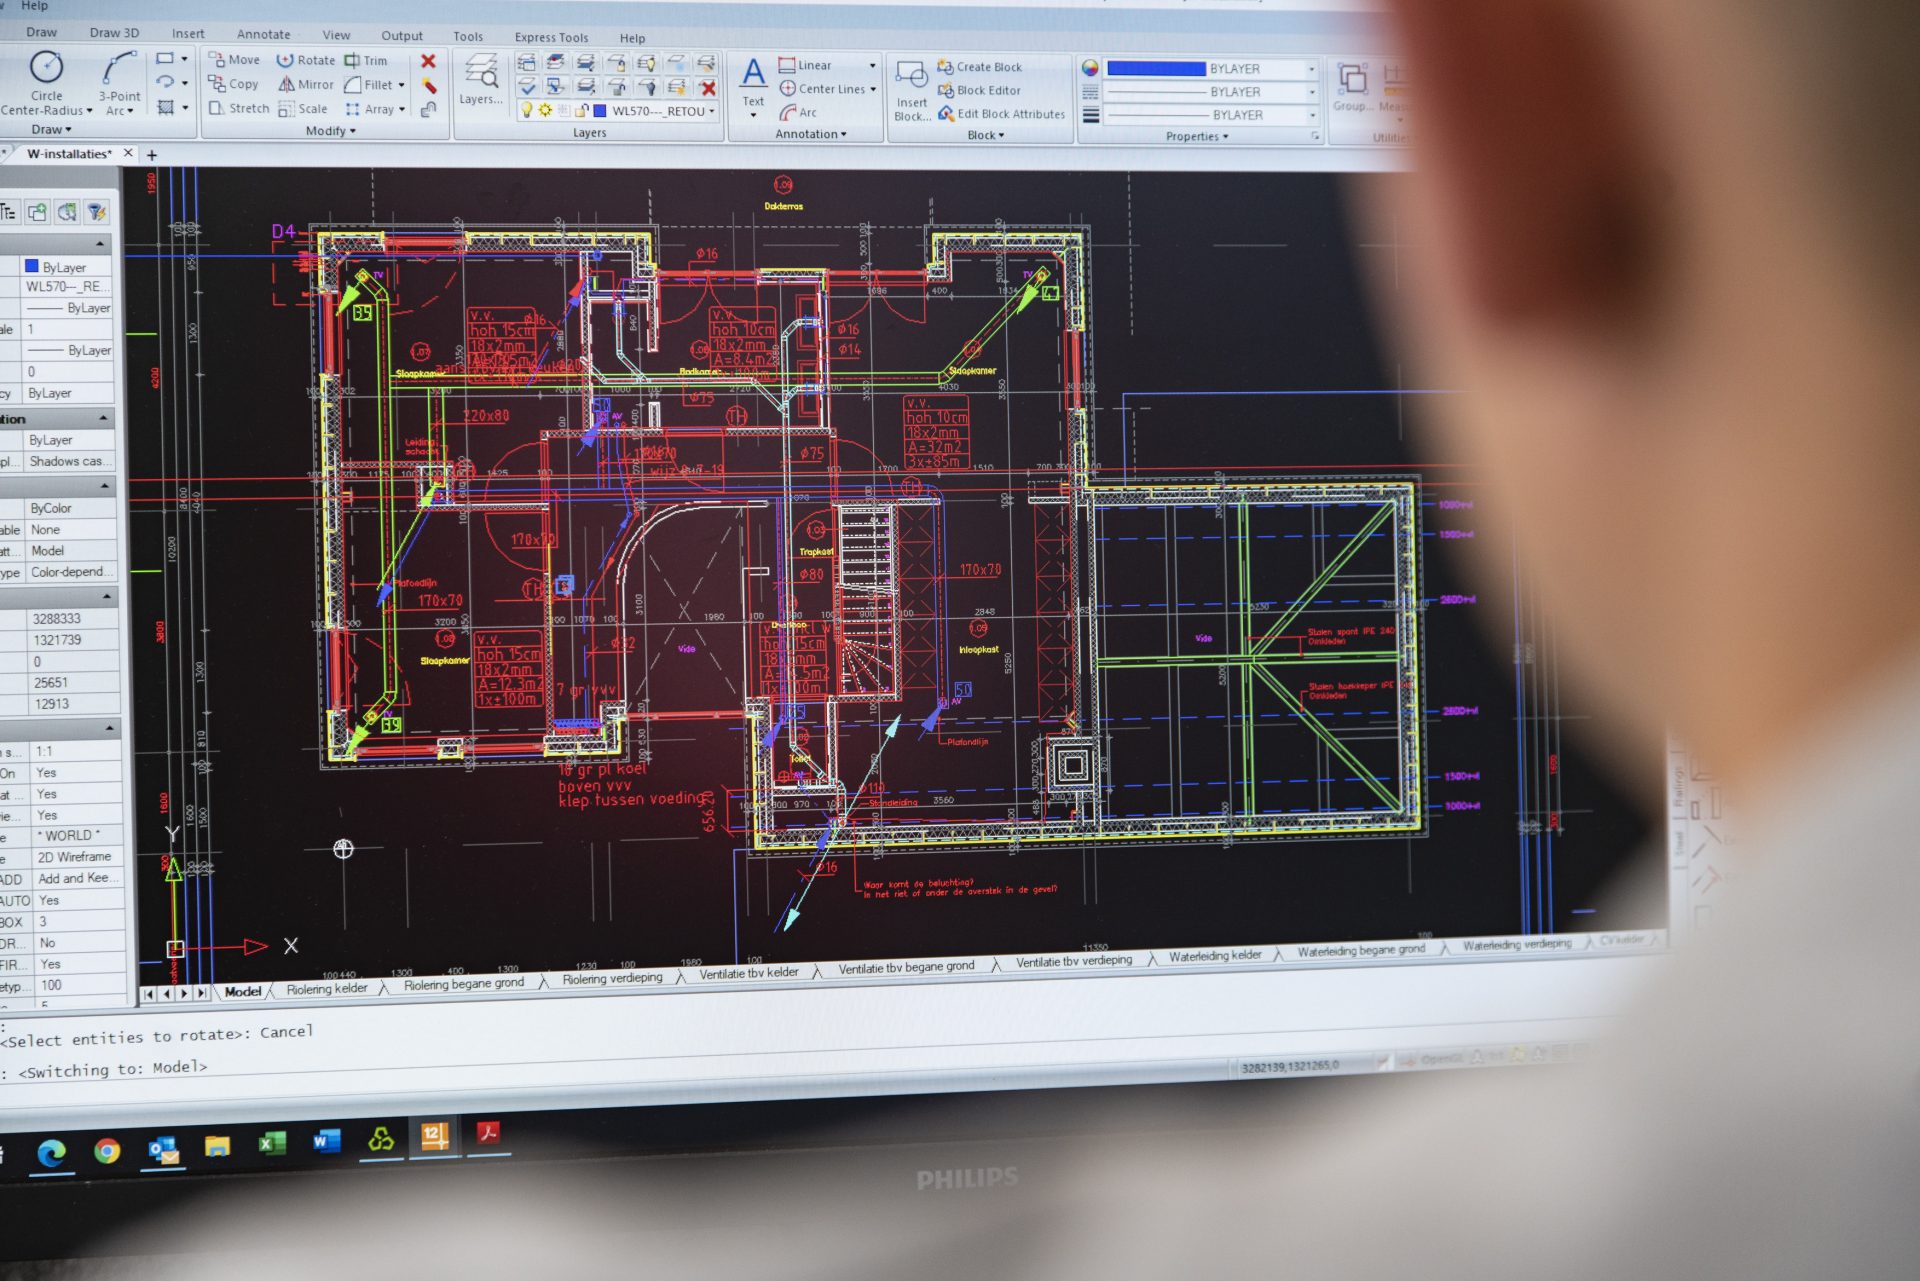This screenshot has height=1281, width=1920.
Task: Select the Arc dimension tool
Action: (798, 113)
